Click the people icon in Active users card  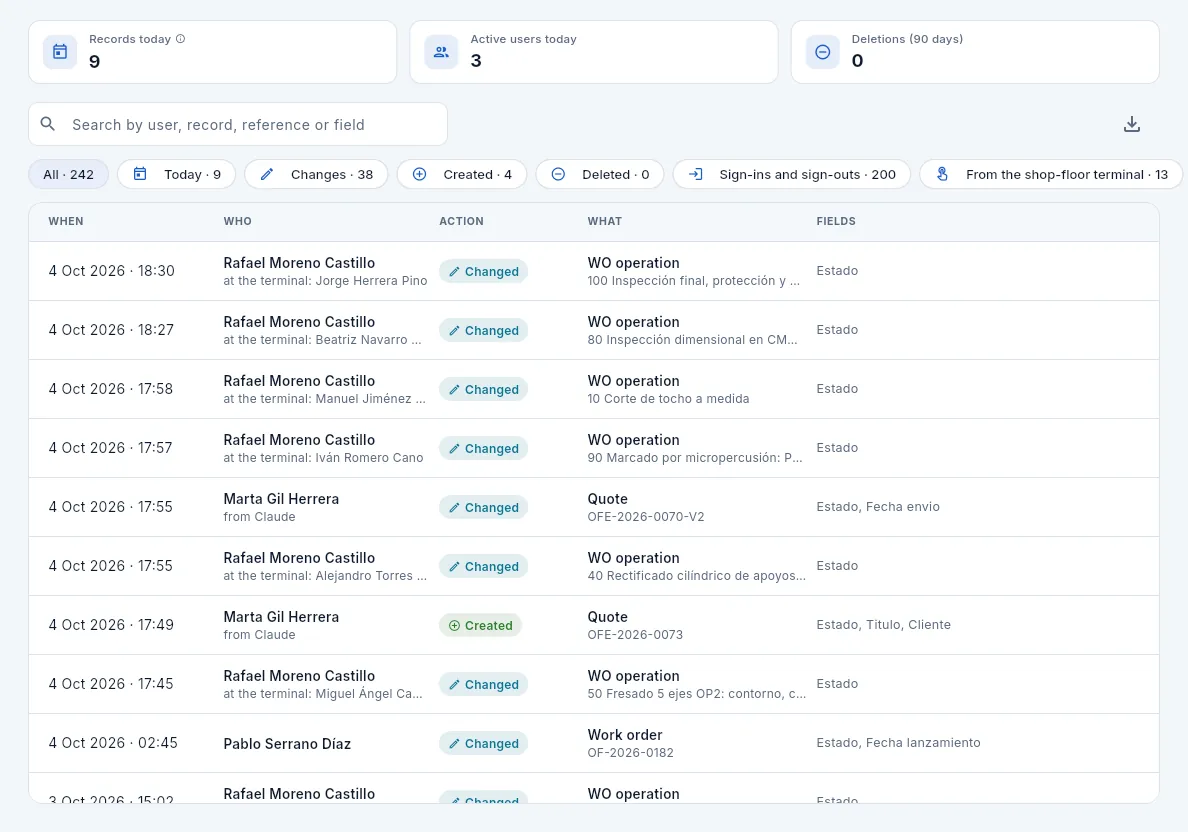[441, 52]
